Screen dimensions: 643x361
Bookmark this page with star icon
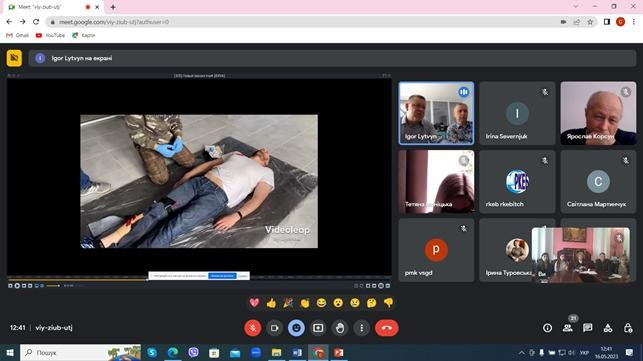coord(590,22)
